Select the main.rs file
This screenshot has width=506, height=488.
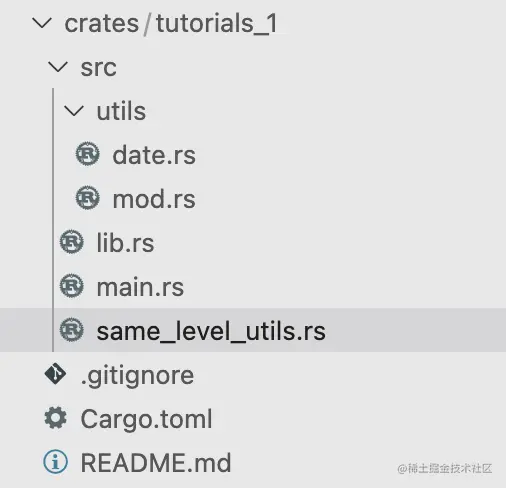tap(140, 287)
